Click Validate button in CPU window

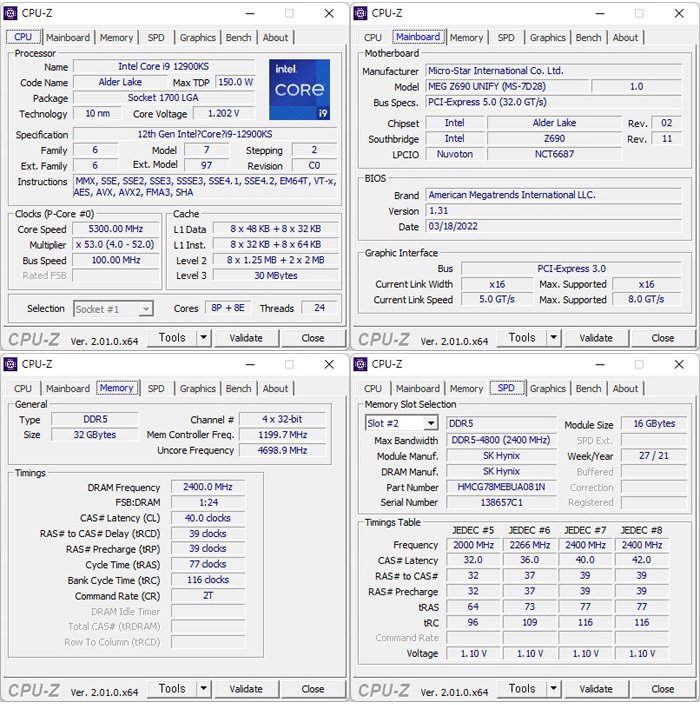[x=246, y=338]
